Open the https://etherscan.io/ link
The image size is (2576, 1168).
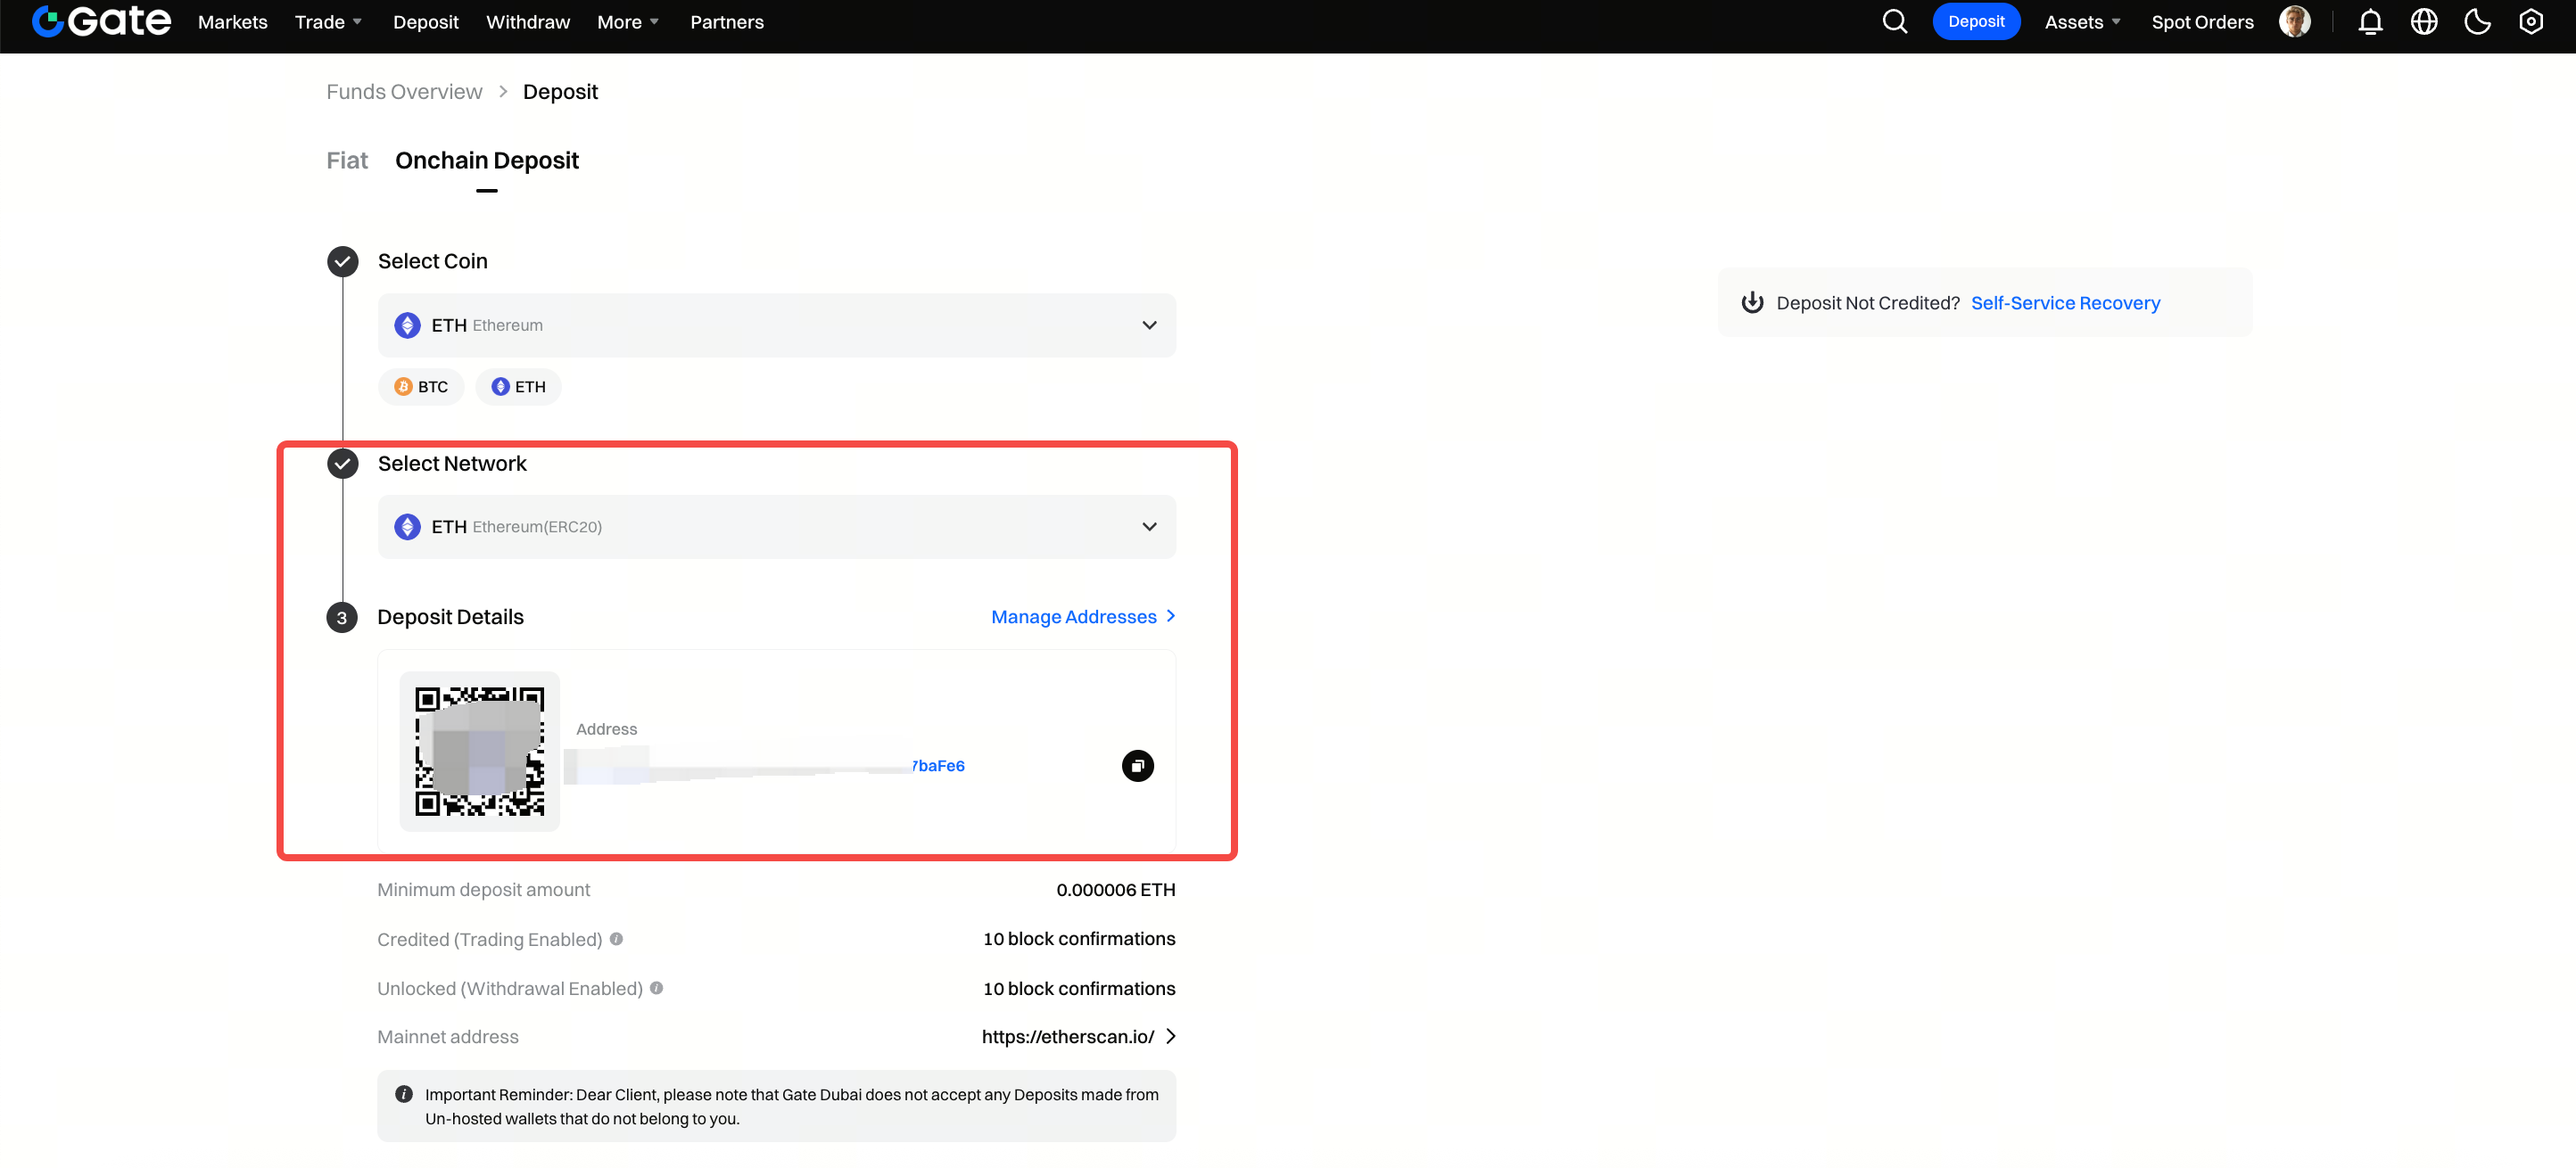(1068, 1037)
